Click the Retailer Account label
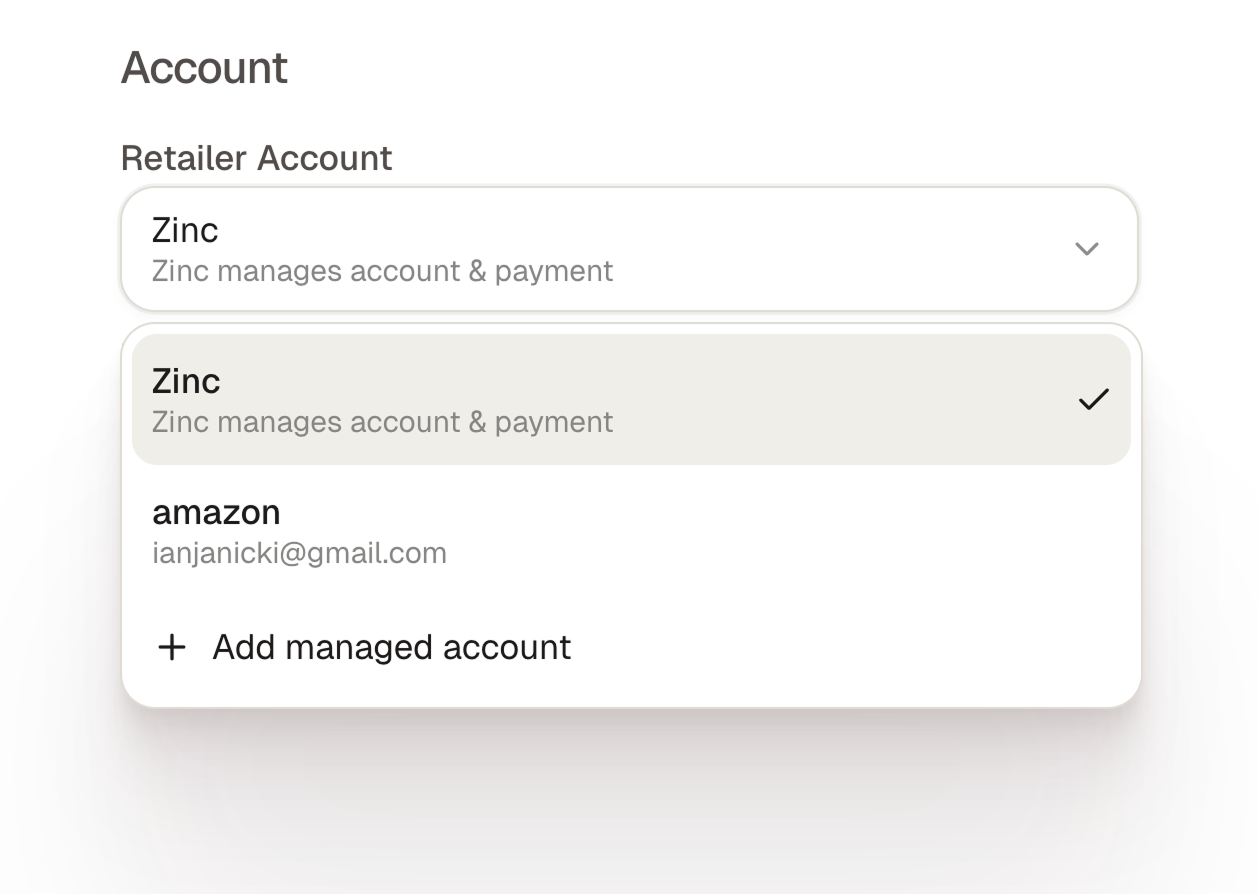The image size is (1258, 894). coord(256,158)
